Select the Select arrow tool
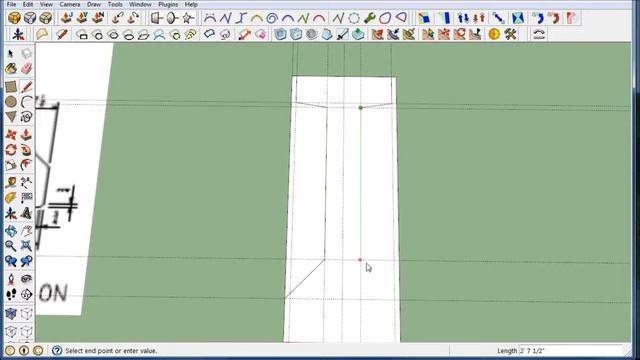Image resolution: width=640 pixels, height=360 pixels. click(11, 53)
